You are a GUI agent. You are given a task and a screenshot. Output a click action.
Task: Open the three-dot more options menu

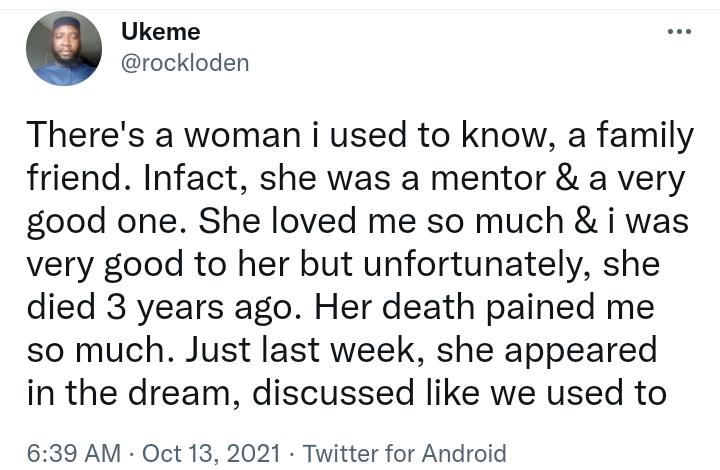click(x=679, y=32)
